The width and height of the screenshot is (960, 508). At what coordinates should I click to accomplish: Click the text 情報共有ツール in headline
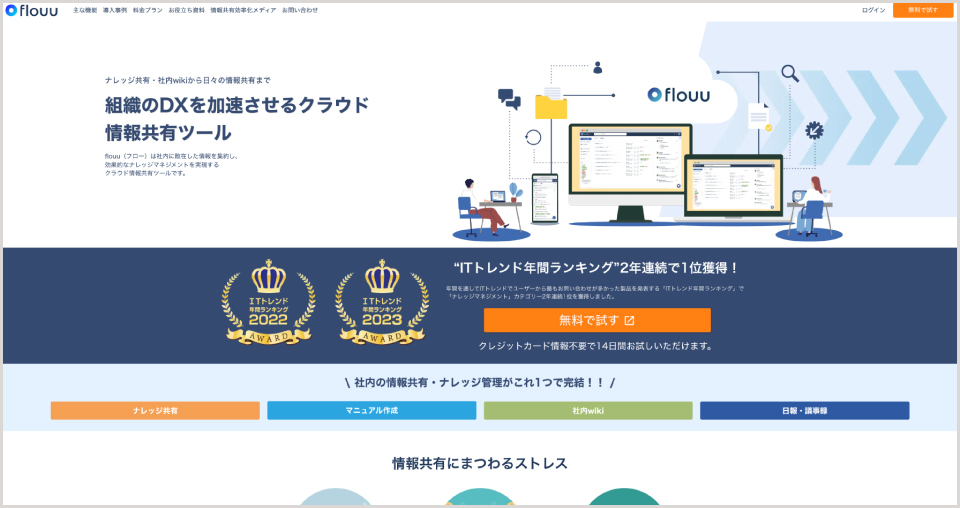pos(168,133)
